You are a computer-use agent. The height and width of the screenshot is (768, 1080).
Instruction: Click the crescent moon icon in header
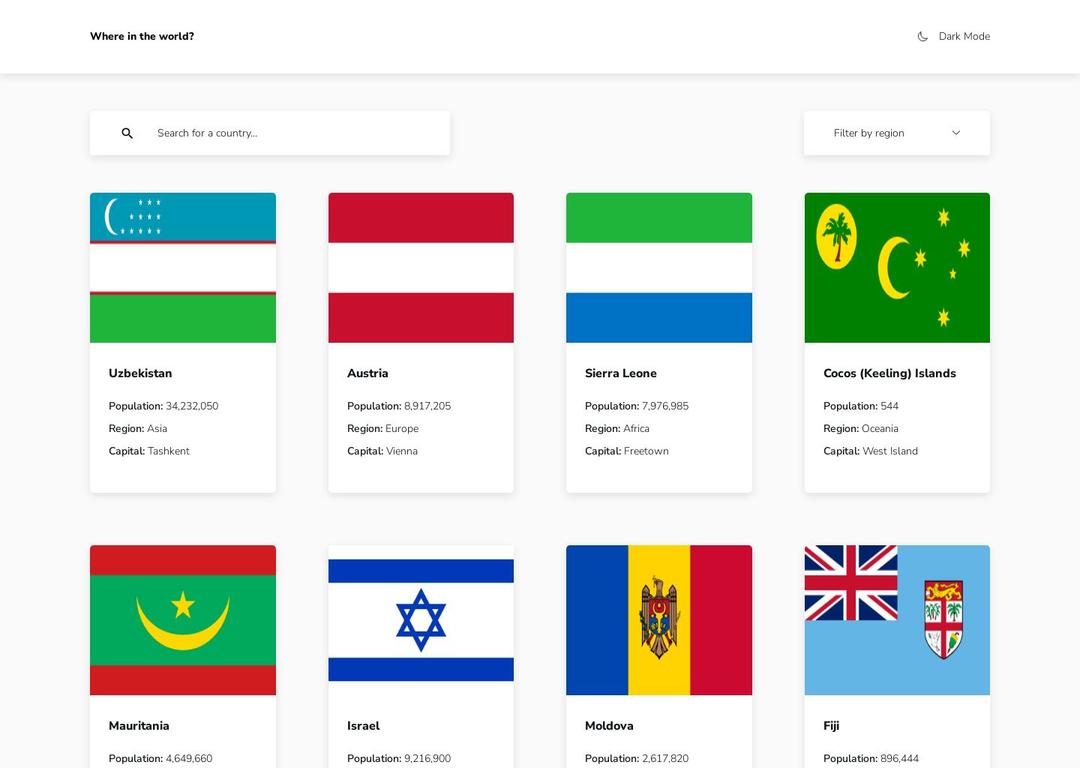[x=922, y=37]
